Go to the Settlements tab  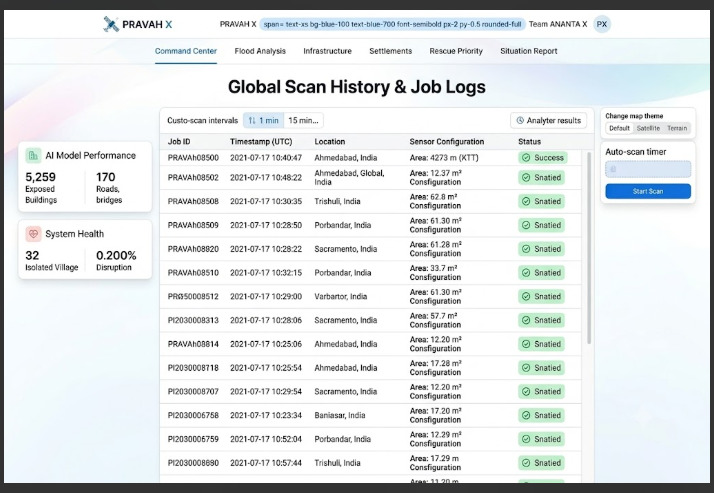point(390,51)
